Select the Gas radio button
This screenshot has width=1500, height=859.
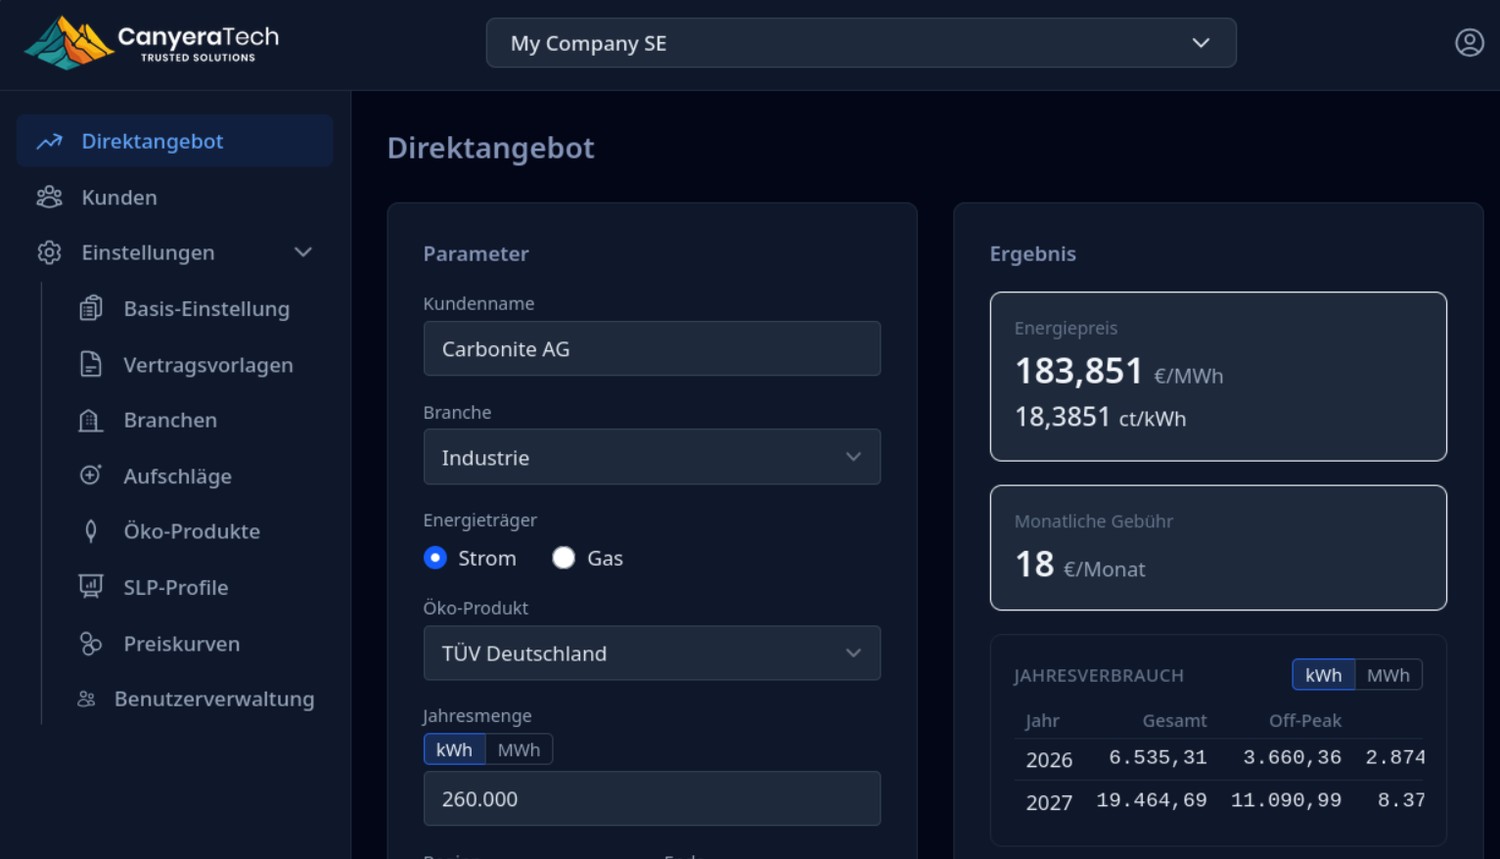click(x=564, y=558)
